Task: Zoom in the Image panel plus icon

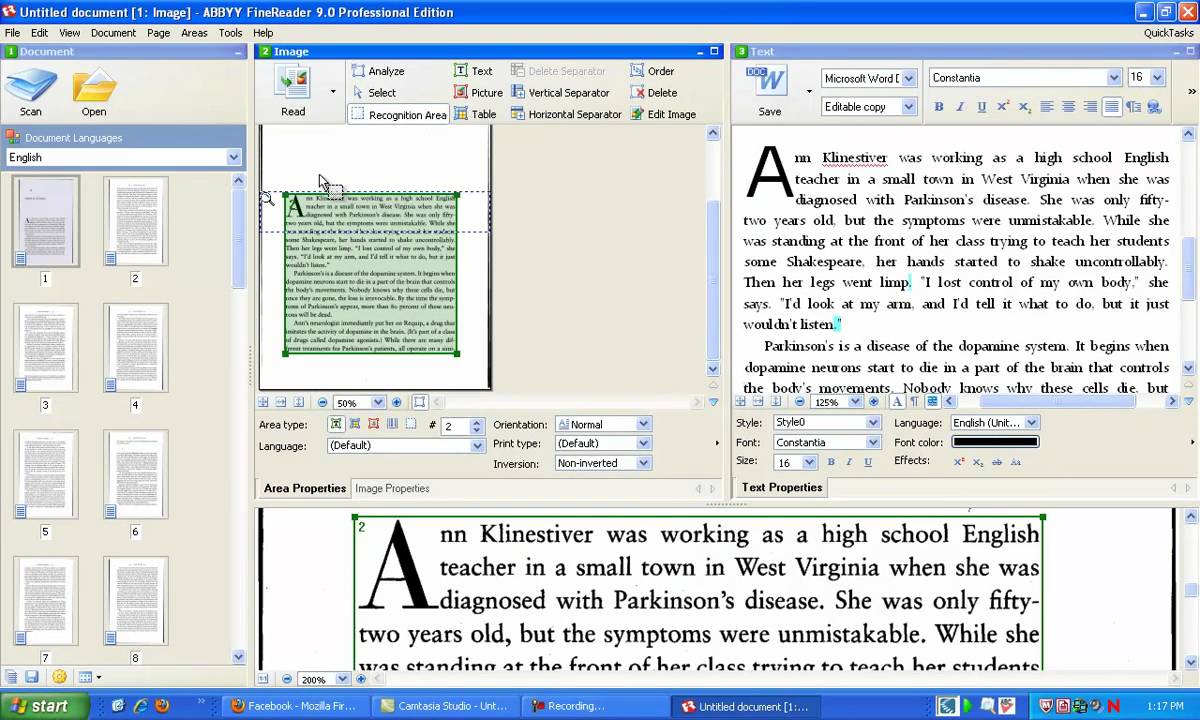Action: pos(397,403)
